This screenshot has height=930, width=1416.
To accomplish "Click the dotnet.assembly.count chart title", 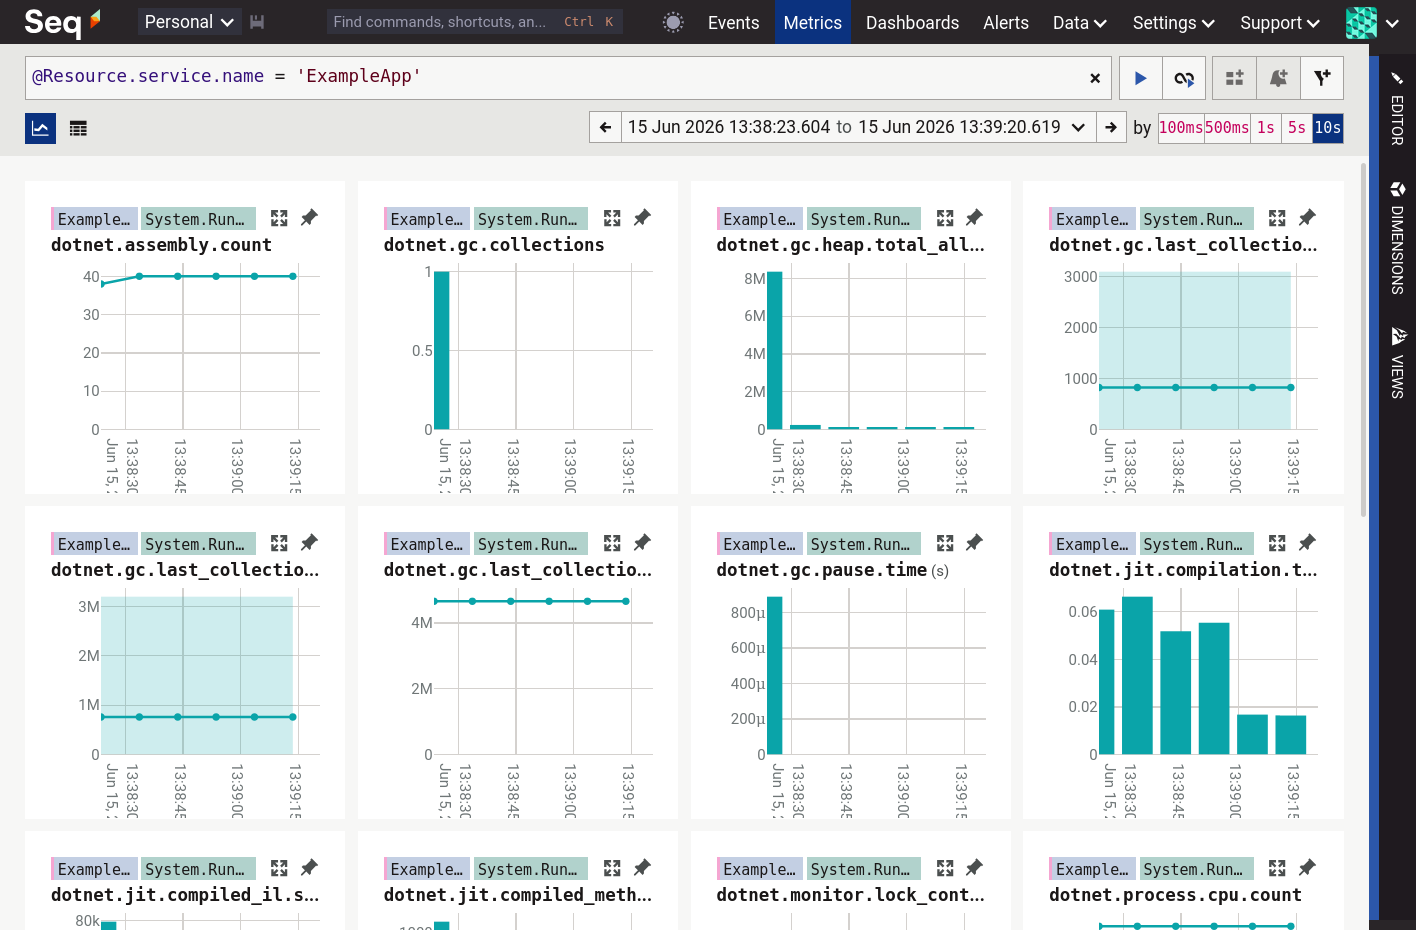I will coord(161,245).
